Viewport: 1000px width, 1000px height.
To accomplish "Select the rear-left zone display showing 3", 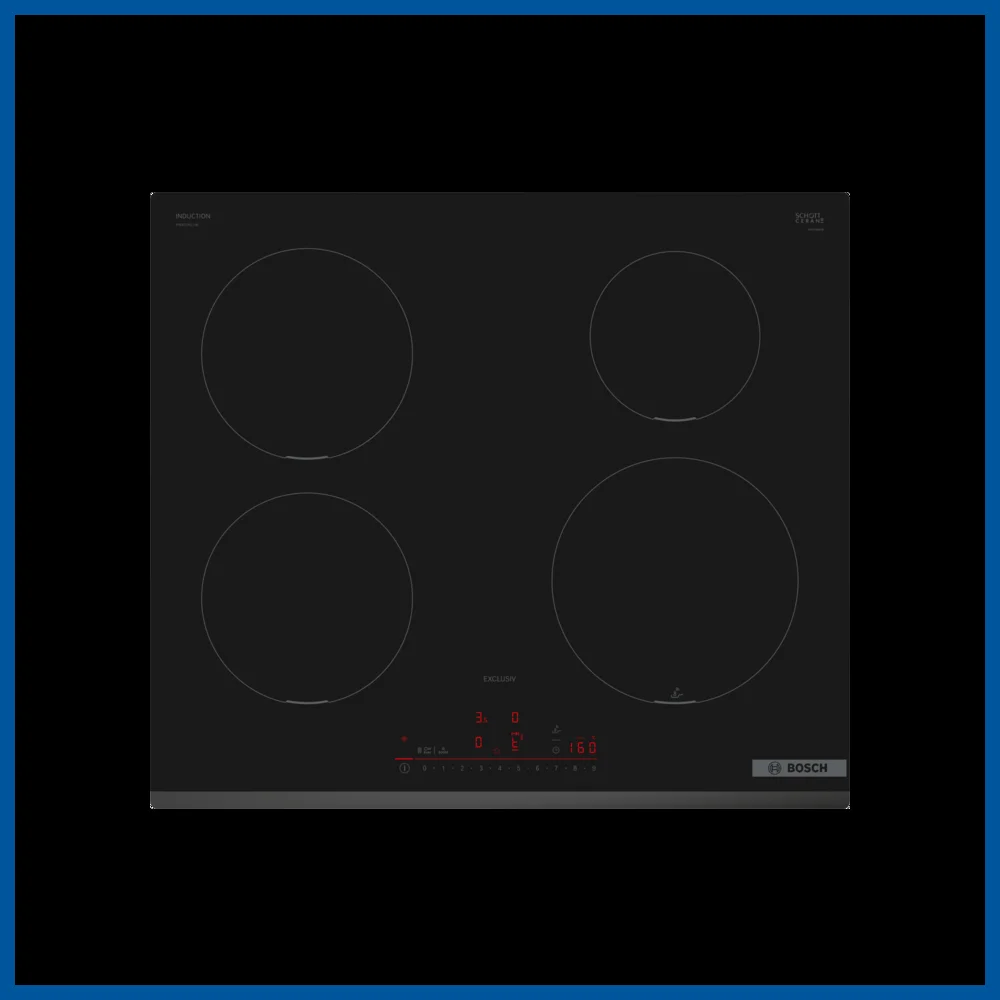I will pyautogui.click(x=481, y=717).
